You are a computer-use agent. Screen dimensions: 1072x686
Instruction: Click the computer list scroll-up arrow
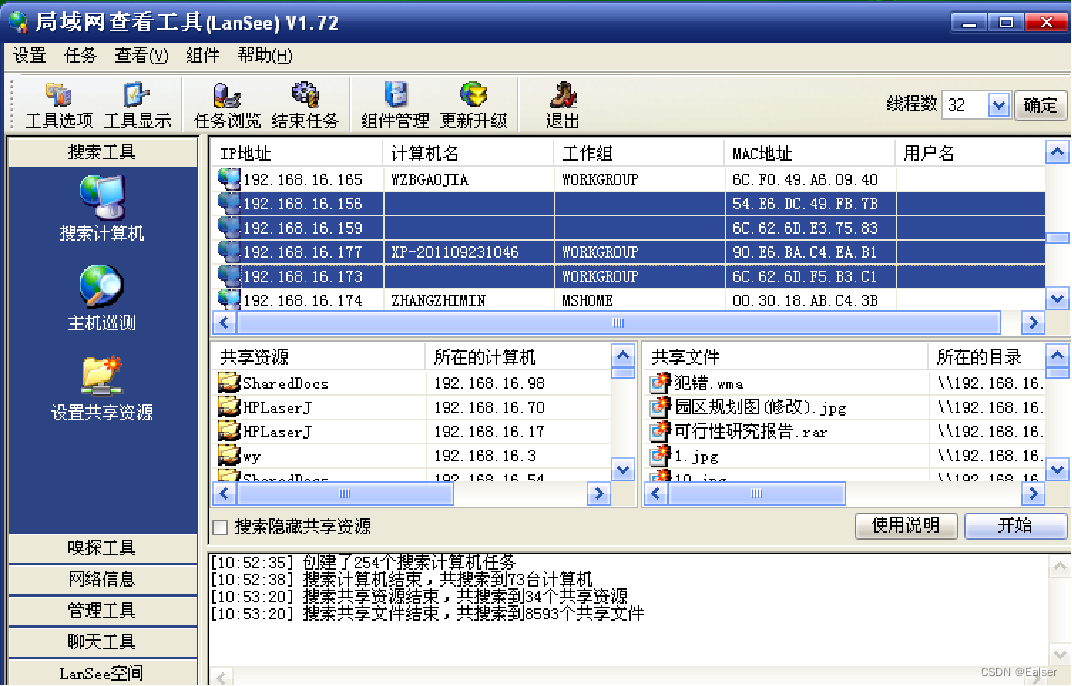pos(1057,152)
